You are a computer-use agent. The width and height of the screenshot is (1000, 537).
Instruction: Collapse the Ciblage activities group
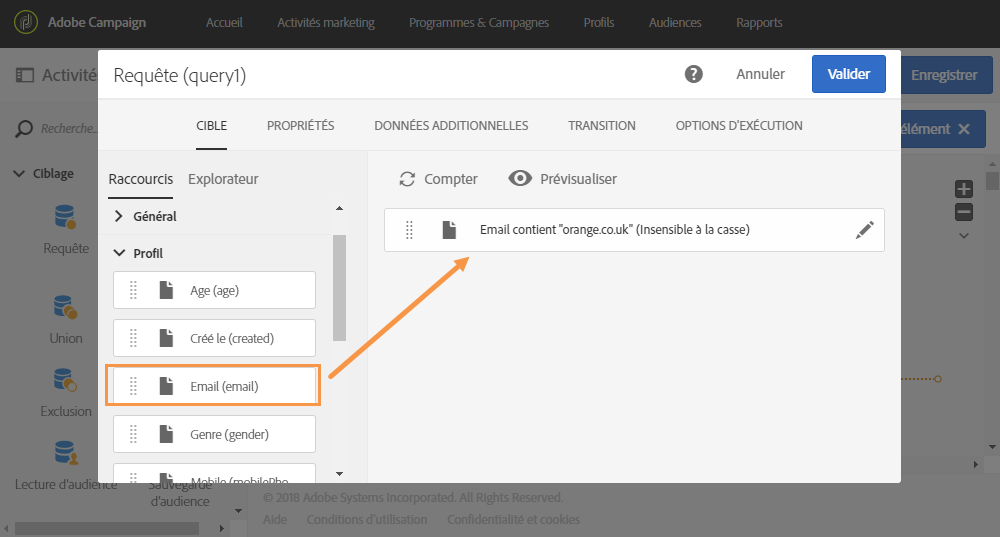pos(19,173)
